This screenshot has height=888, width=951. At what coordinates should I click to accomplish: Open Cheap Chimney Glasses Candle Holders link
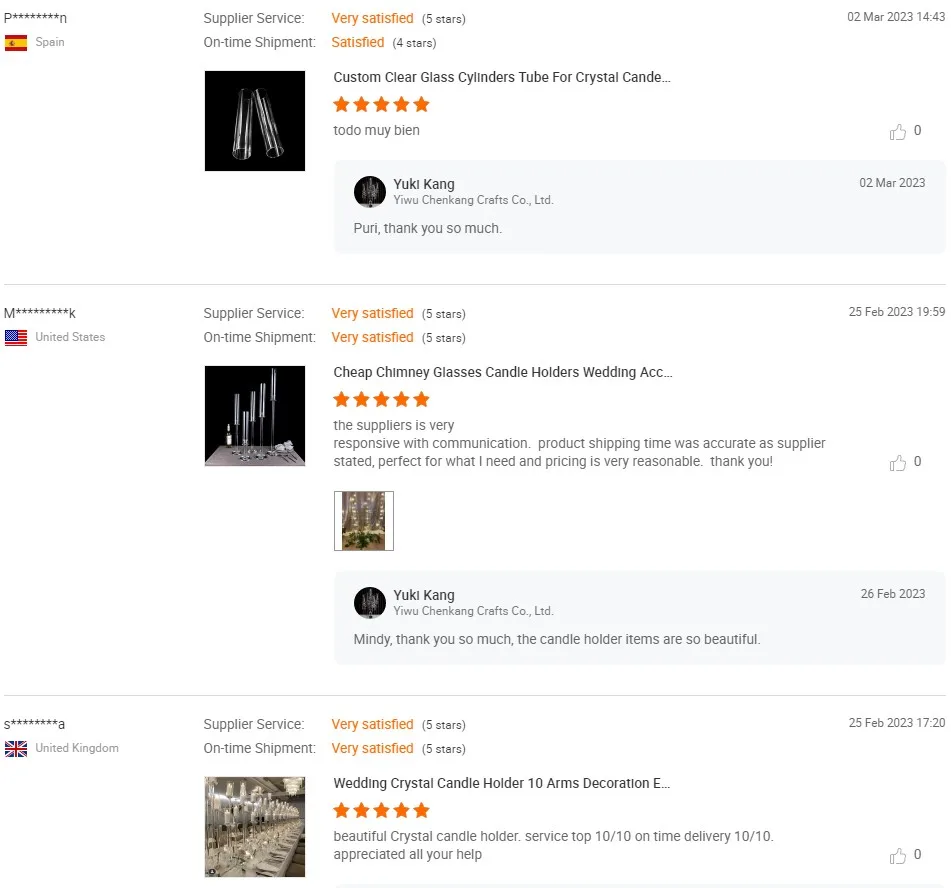[x=503, y=373]
